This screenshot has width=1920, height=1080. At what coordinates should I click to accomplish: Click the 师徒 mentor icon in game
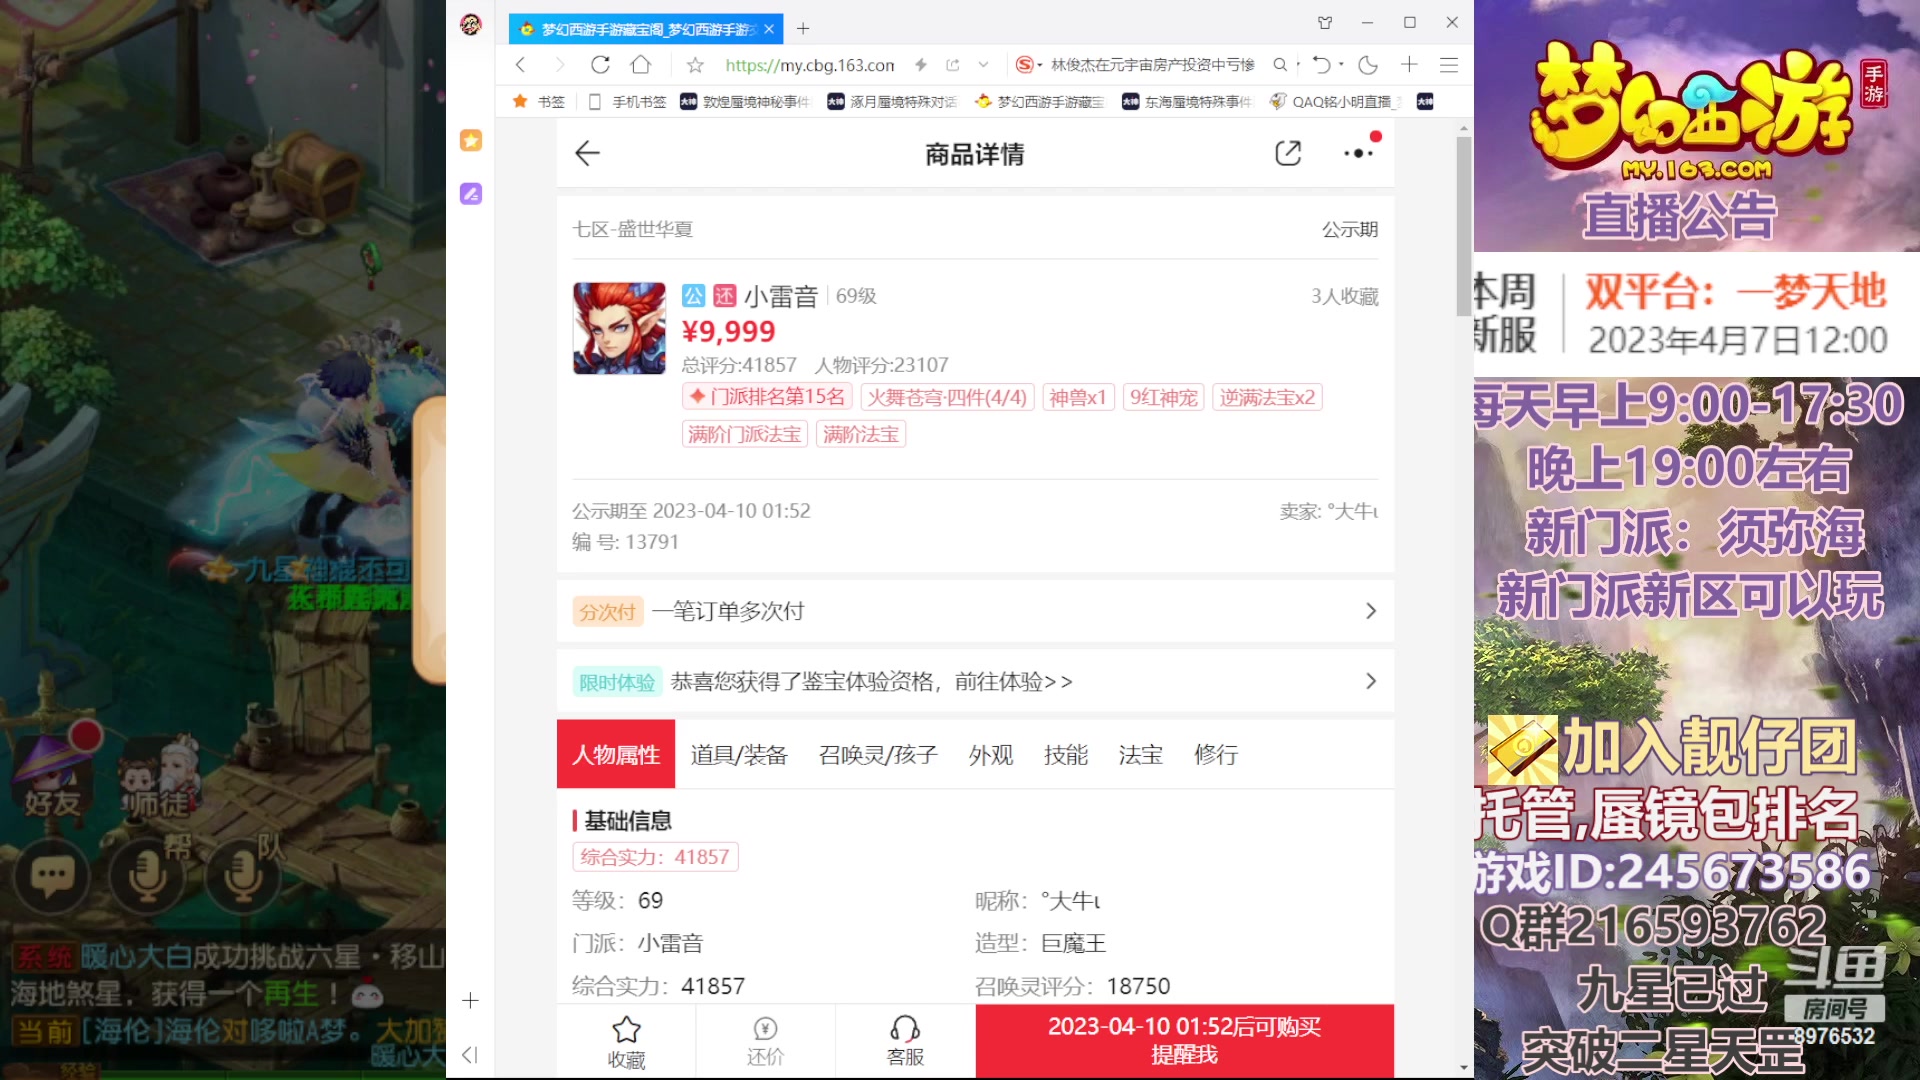point(158,776)
